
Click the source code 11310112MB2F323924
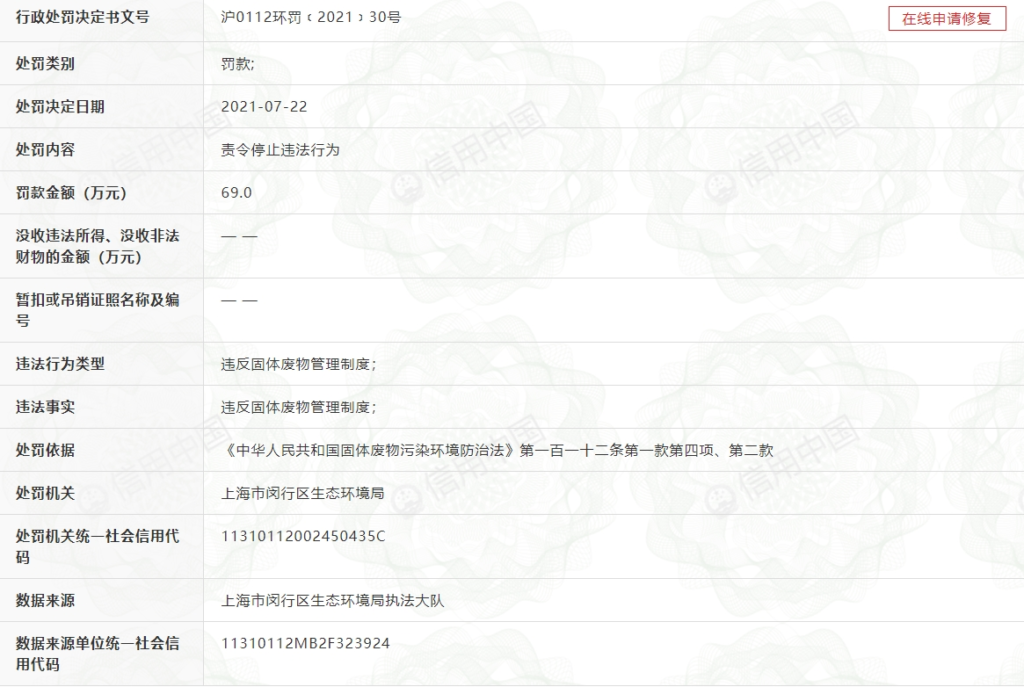click(305, 644)
